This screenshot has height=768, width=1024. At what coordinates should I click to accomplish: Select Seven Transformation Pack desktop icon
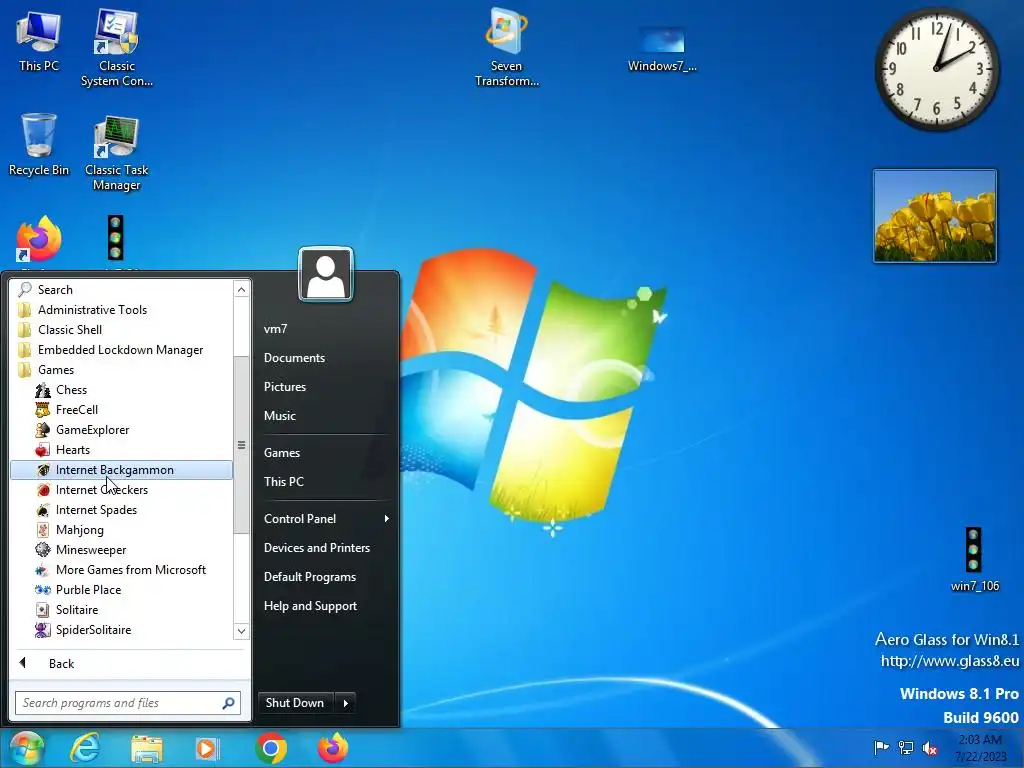tap(507, 47)
